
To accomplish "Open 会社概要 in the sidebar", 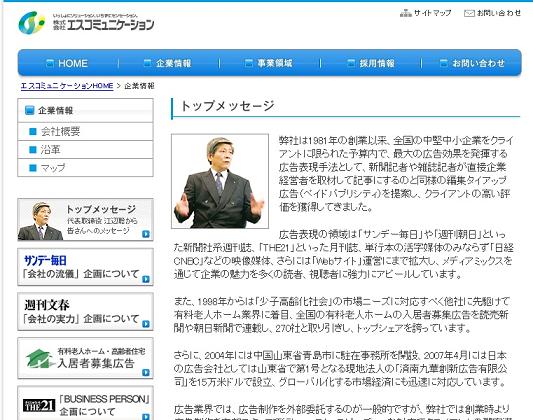I will pyautogui.click(x=85, y=131).
